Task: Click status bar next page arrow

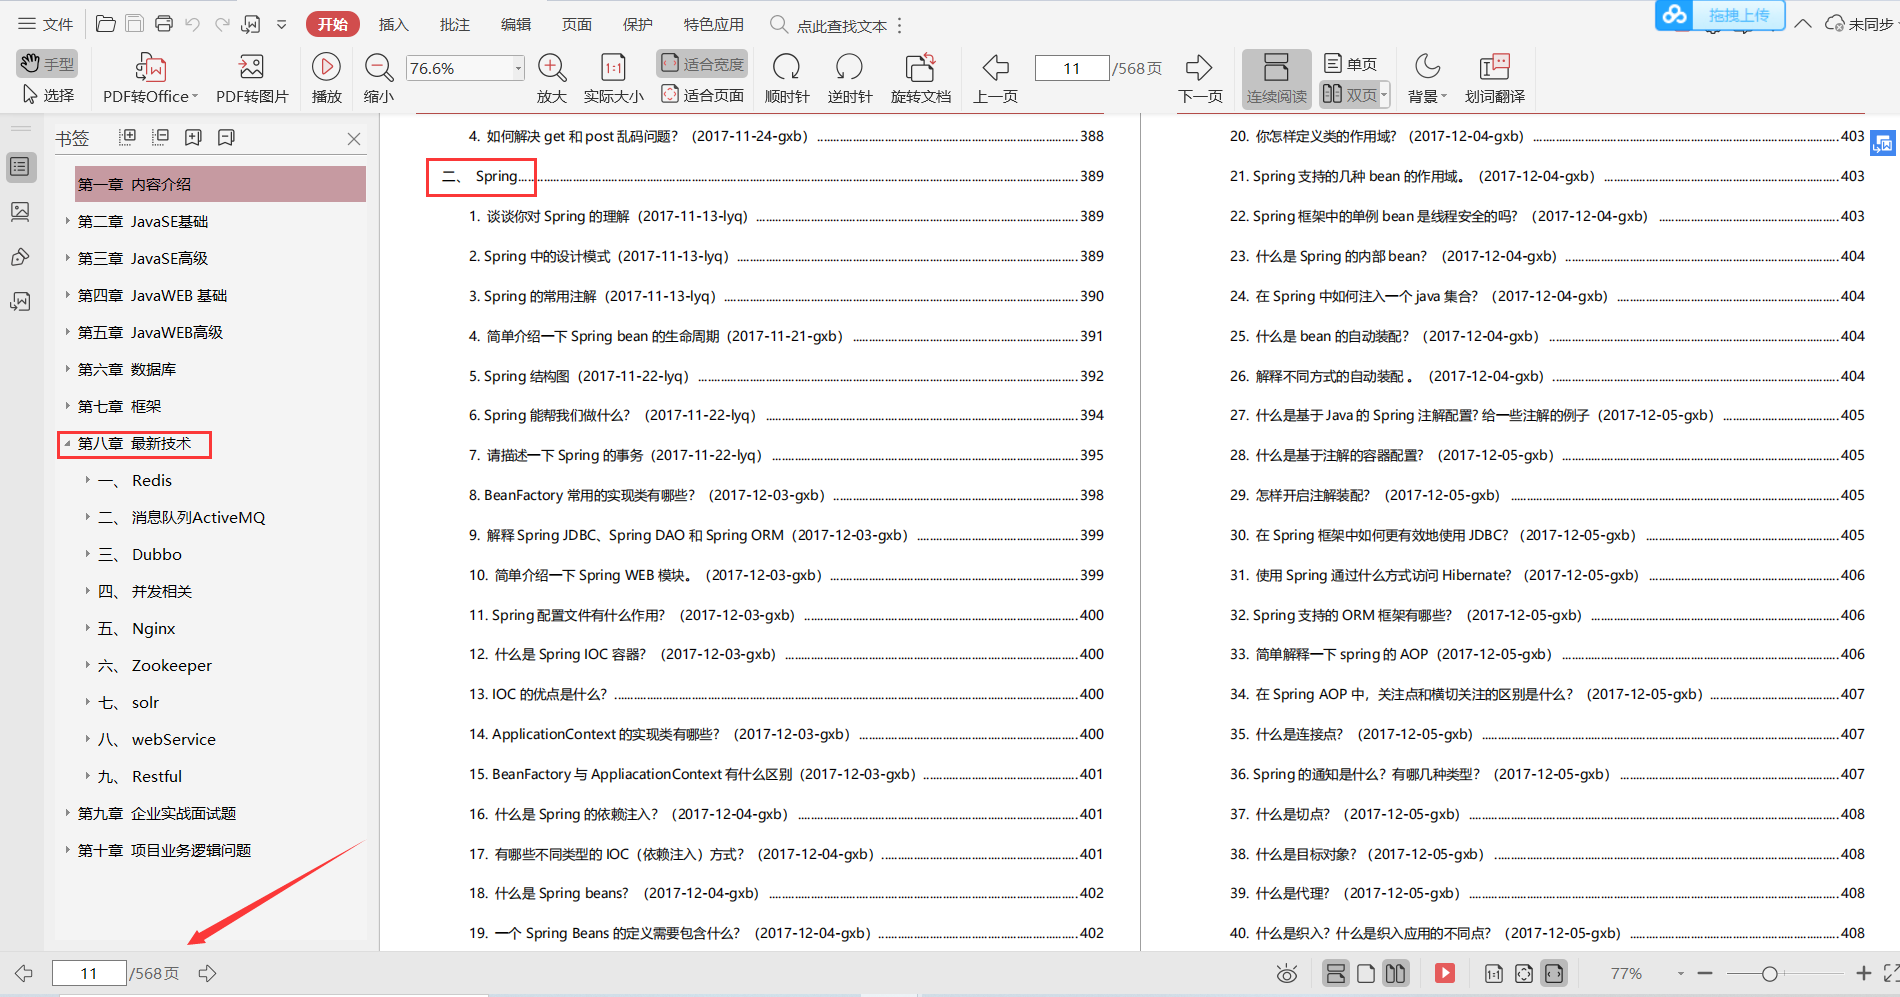Action: (207, 973)
